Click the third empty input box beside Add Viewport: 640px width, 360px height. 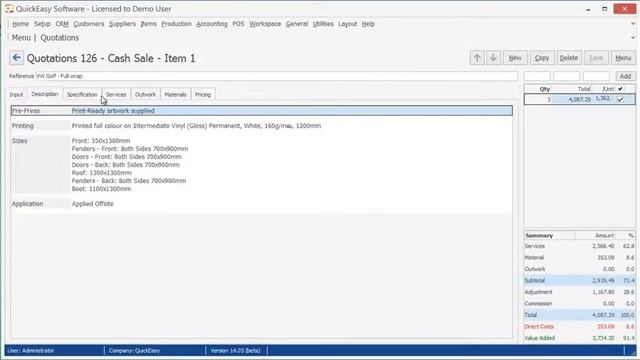point(596,76)
